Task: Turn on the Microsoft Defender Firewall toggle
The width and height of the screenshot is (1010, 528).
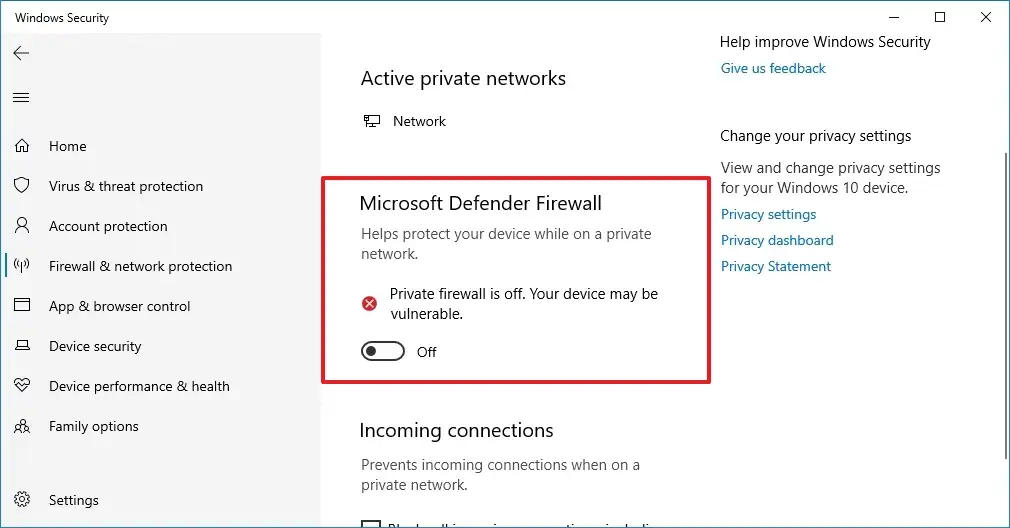Action: pyautogui.click(x=383, y=351)
